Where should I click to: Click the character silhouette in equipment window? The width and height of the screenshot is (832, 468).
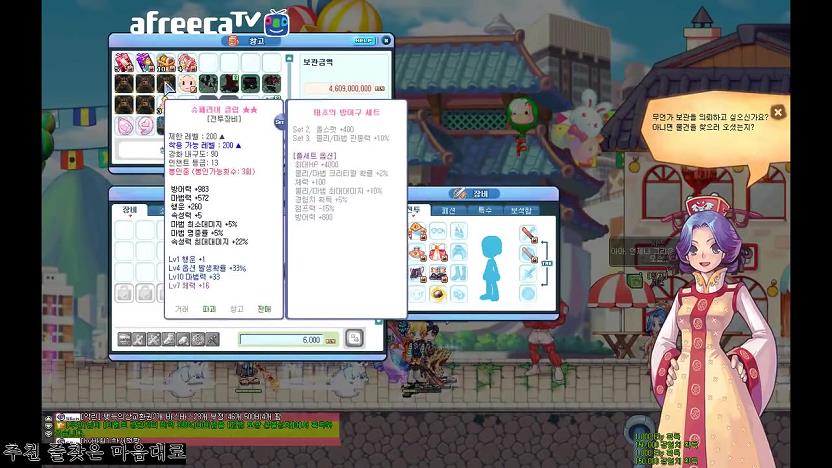pos(491,268)
